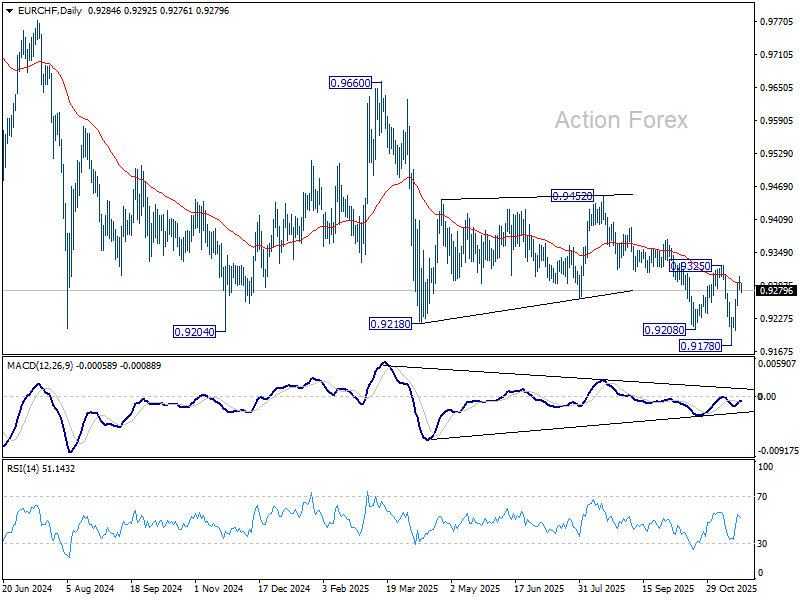Select the 19 Mar 2025 date marker
This screenshot has height=600, width=800.
pyautogui.click(x=412, y=588)
